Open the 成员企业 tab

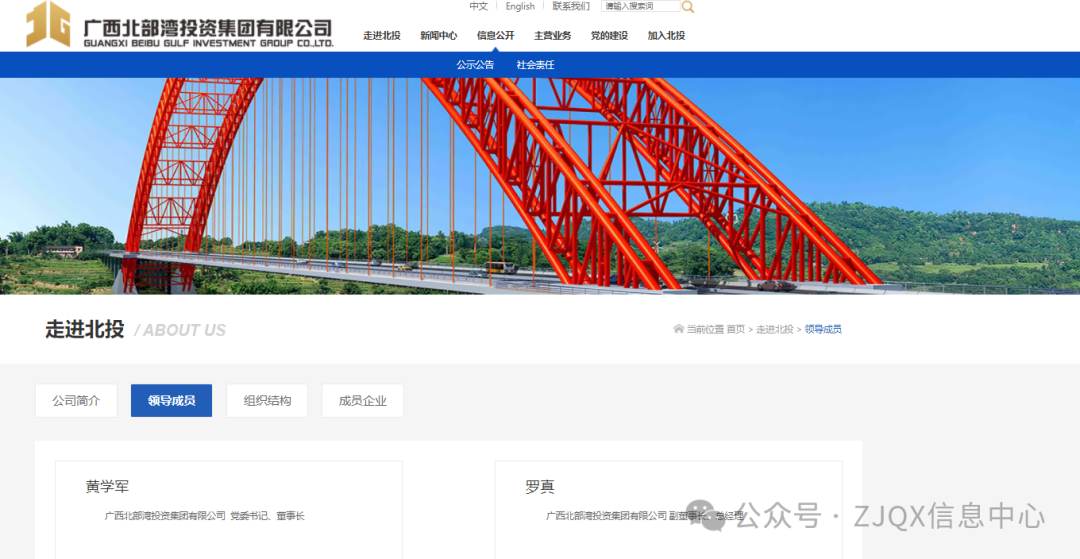(362, 401)
